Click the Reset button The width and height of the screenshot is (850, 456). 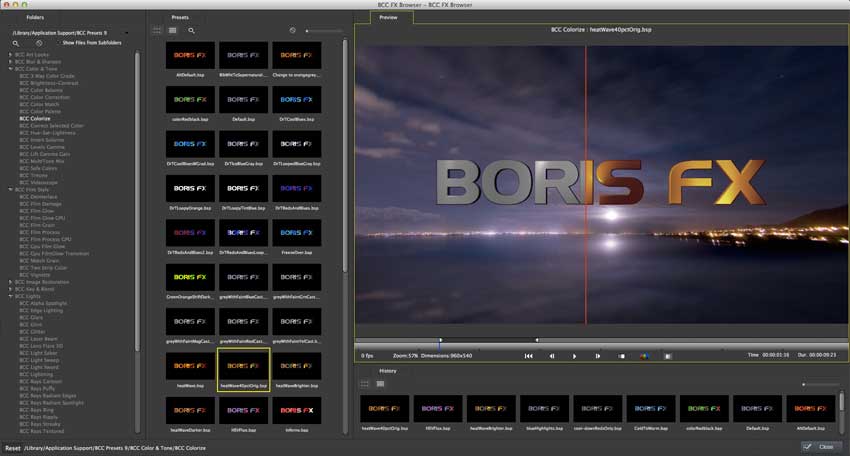[x=12, y=448]
